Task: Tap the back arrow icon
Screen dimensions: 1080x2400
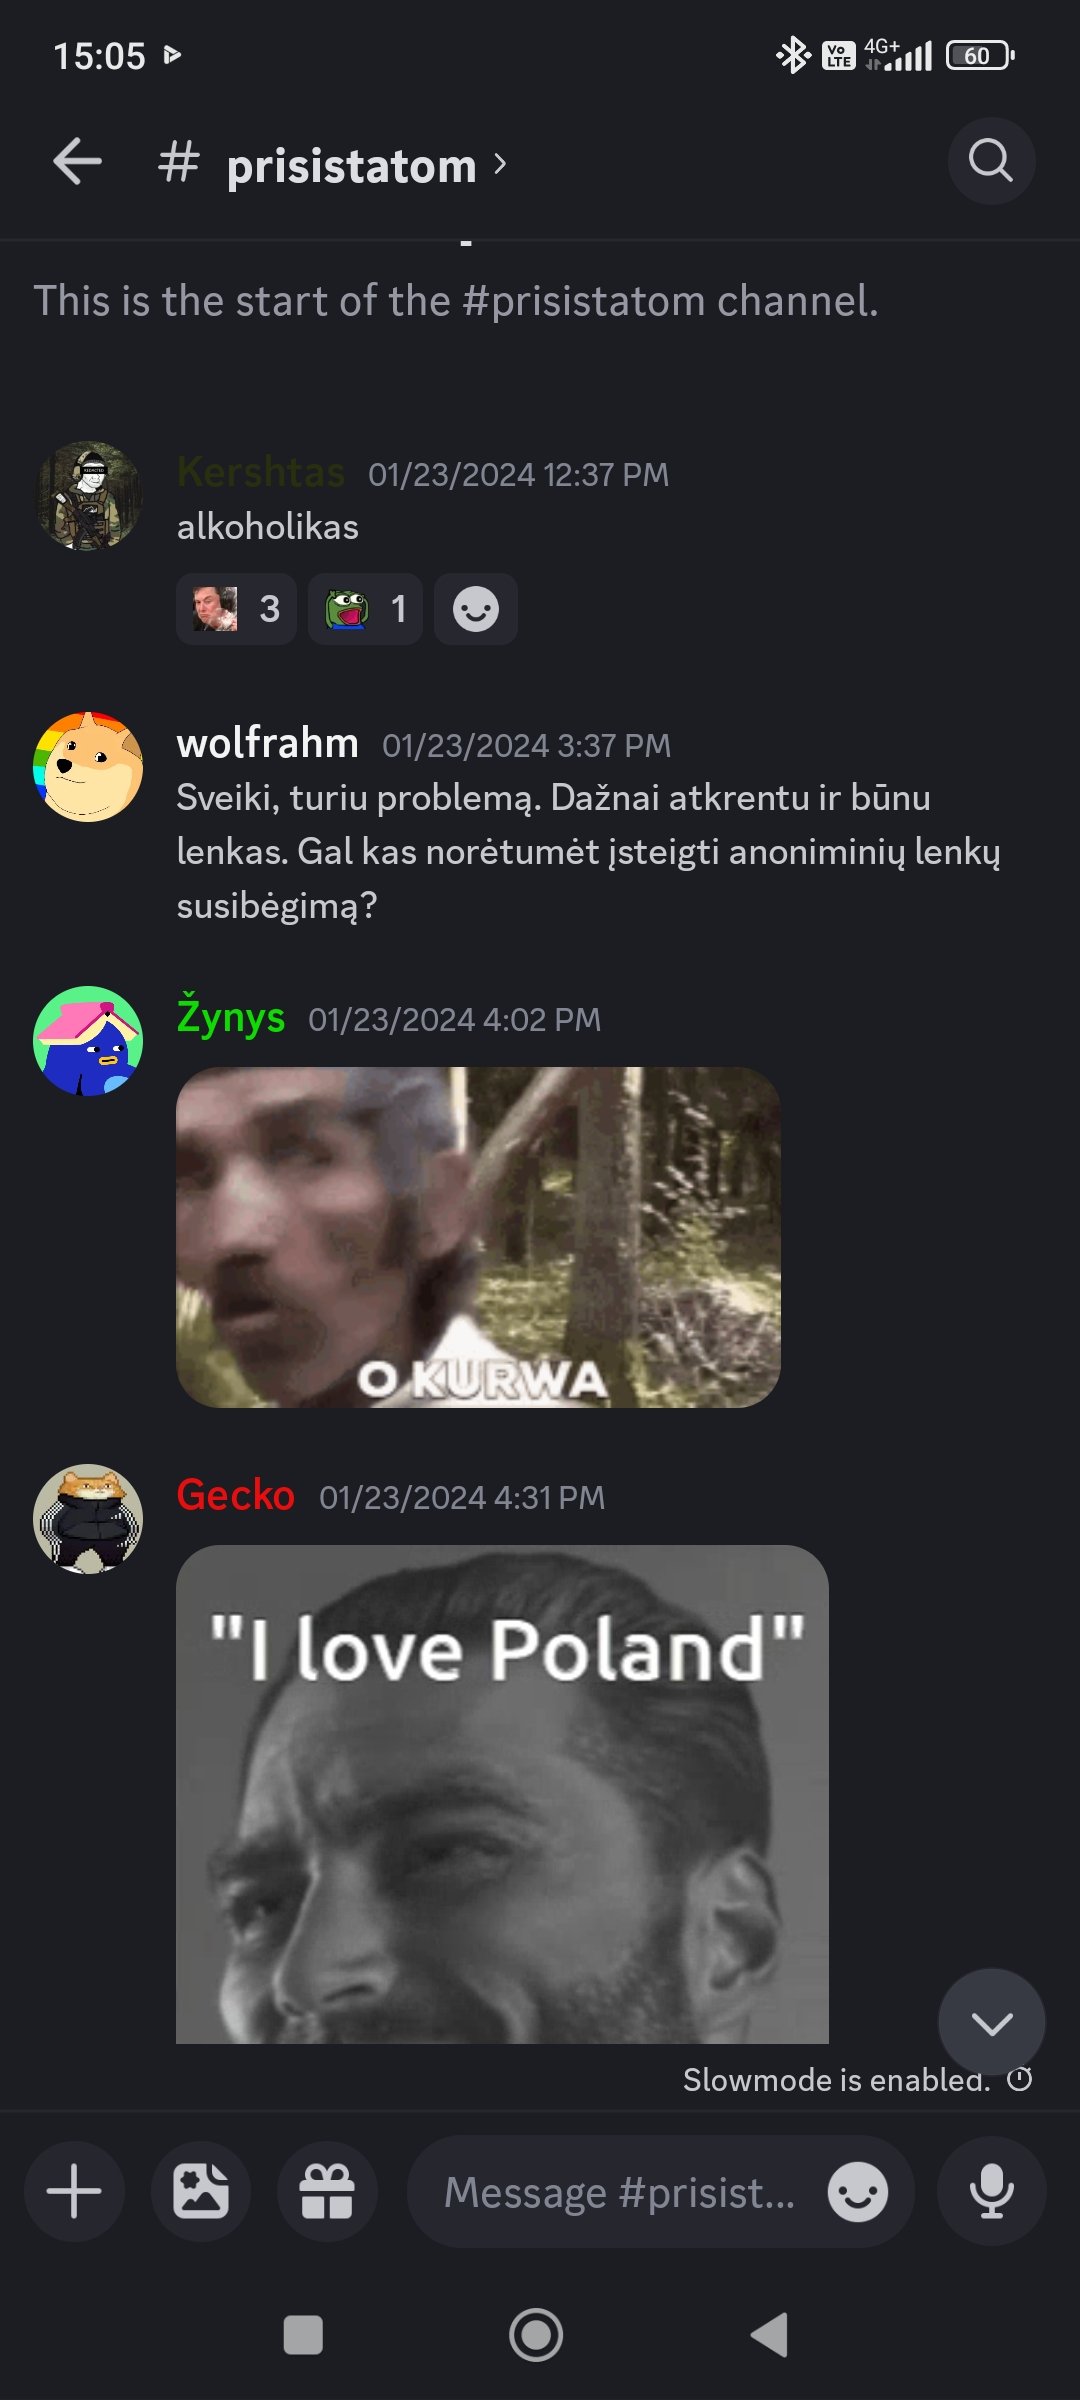Action: point(77,162)
